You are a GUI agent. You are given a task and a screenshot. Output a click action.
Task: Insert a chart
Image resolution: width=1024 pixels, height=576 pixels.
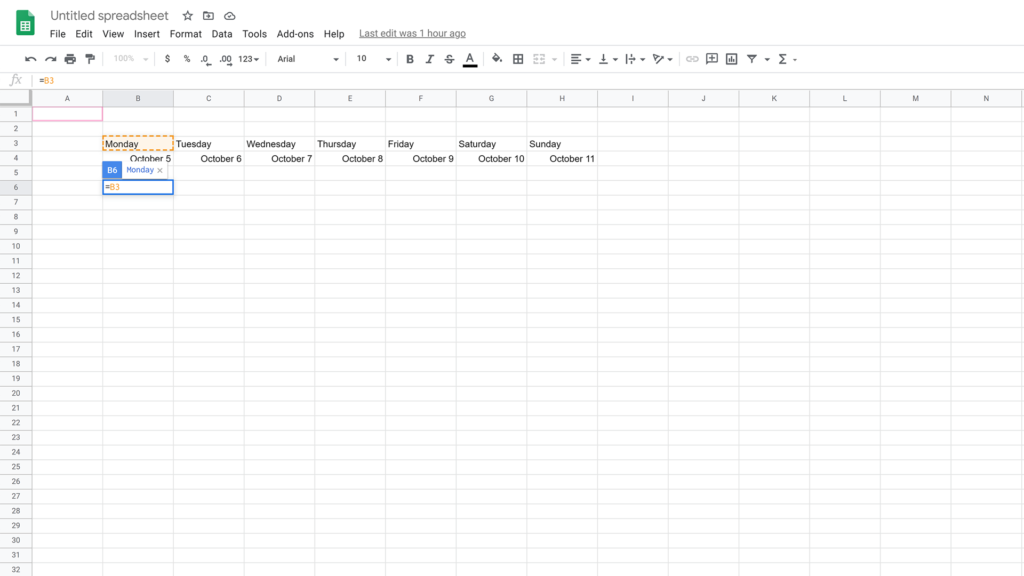click(x=732, y=59)
